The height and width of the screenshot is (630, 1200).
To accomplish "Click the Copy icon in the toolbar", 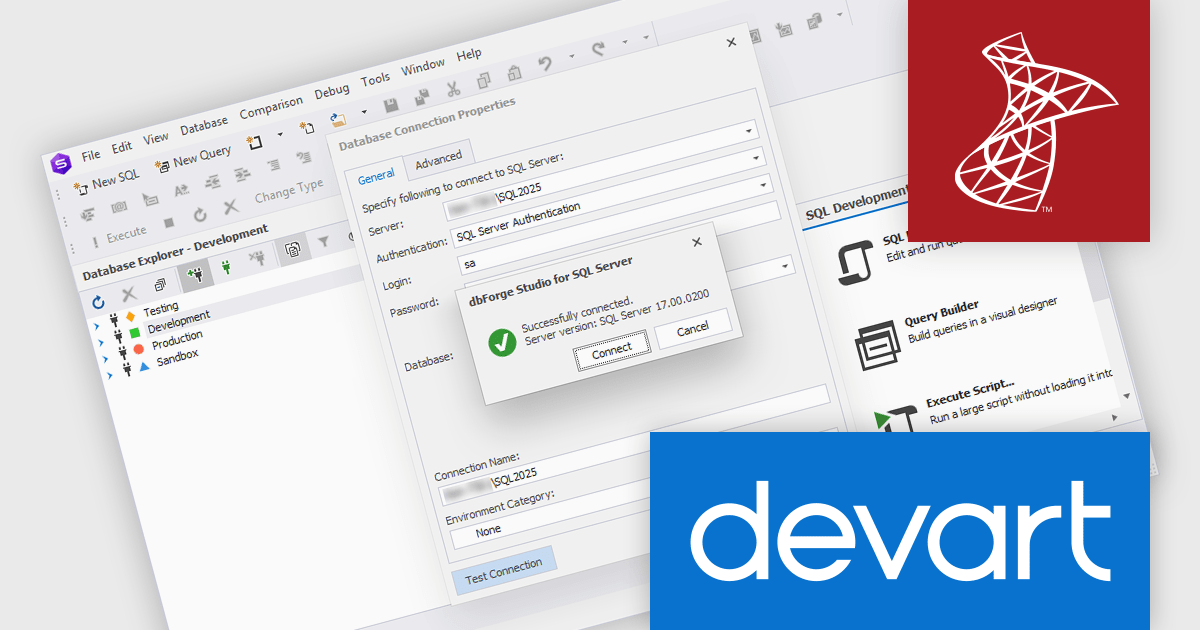I will pyautogui.click(x=484, y=80).
